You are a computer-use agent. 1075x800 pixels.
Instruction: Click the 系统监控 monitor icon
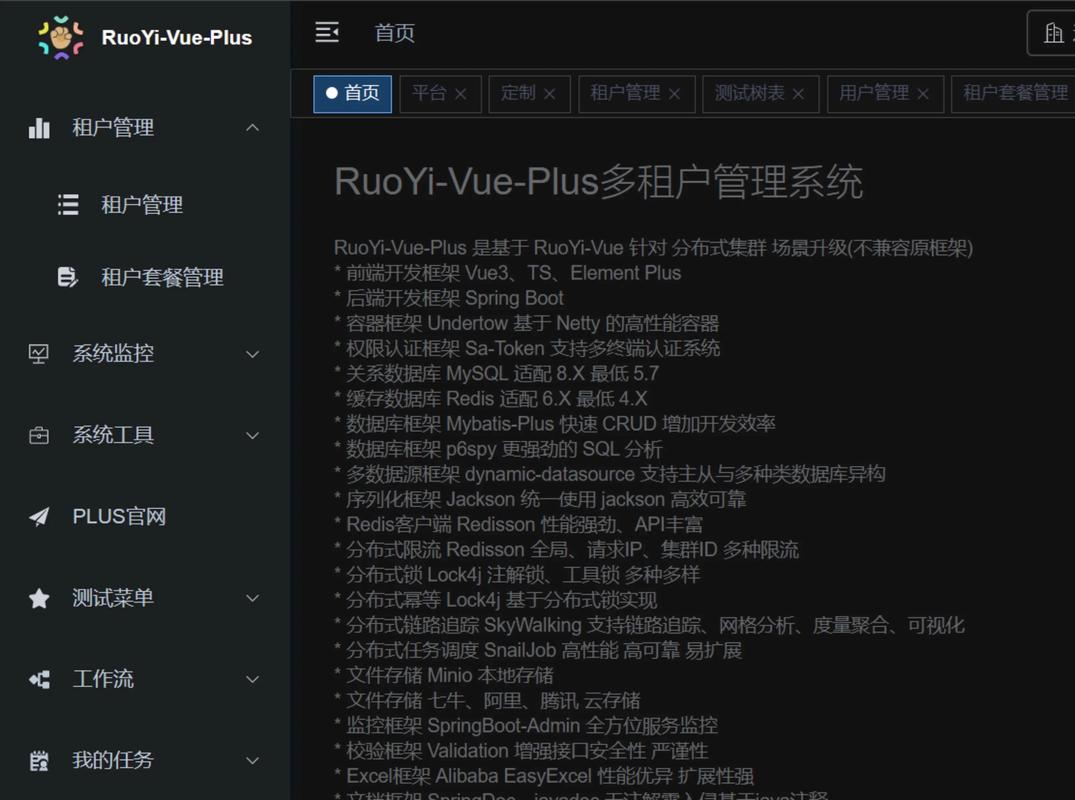point(39,354)
